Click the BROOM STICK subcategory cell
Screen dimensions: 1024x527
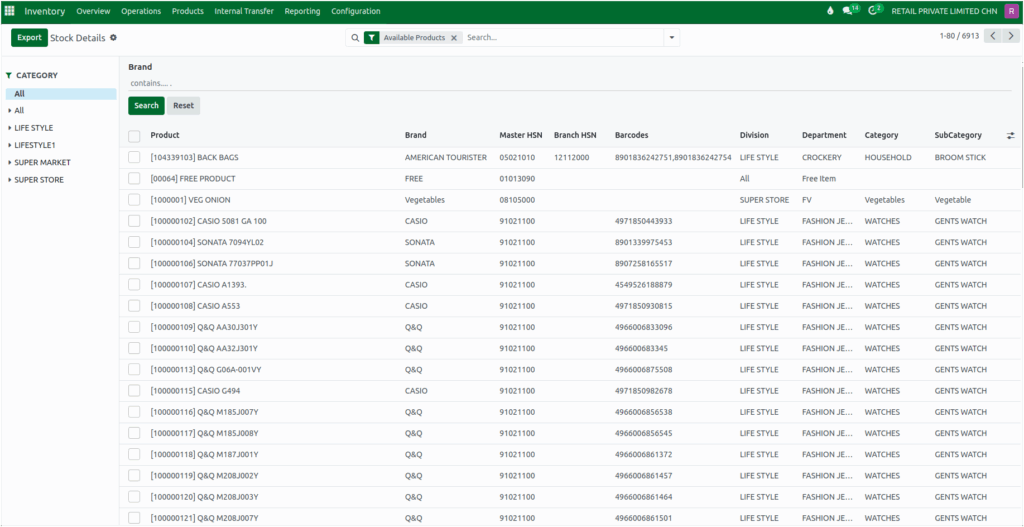click(960, 157)
